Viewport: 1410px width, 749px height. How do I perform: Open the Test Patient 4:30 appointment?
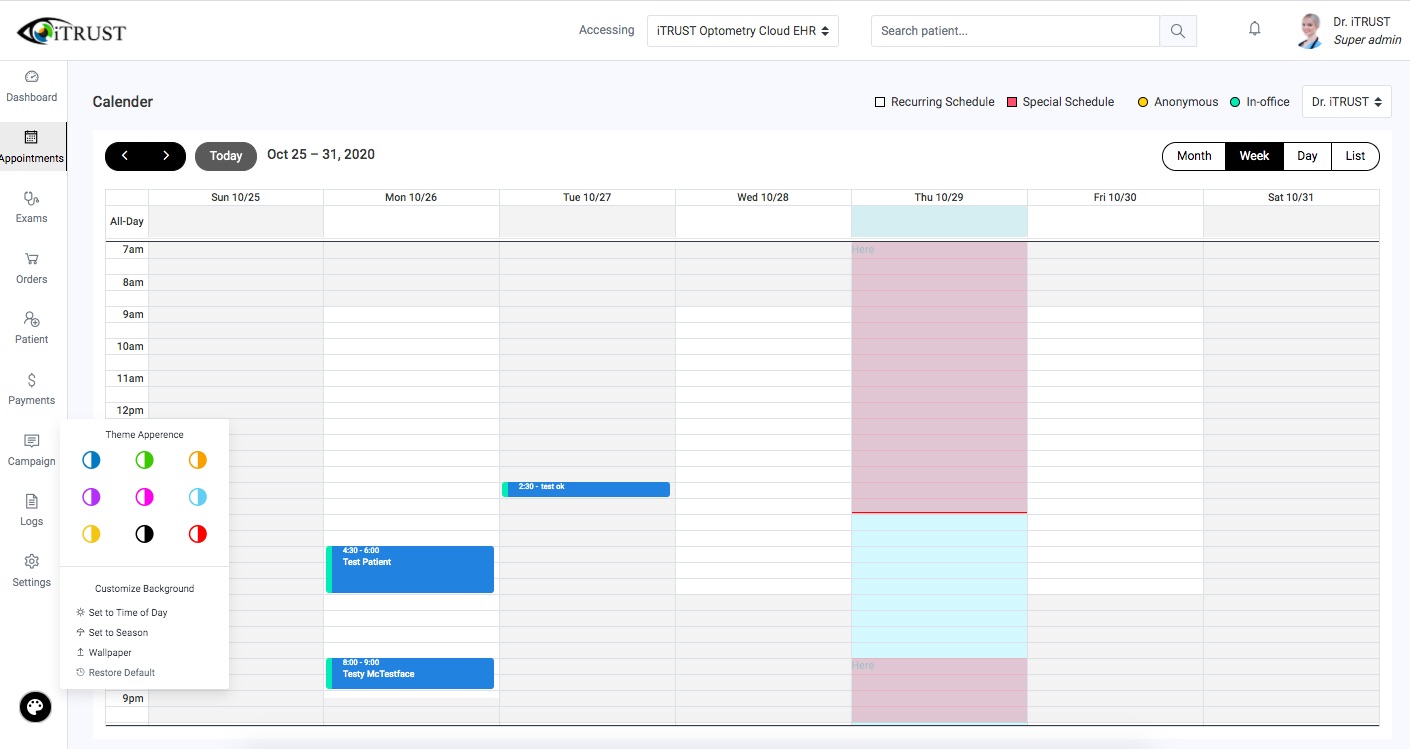411,569
